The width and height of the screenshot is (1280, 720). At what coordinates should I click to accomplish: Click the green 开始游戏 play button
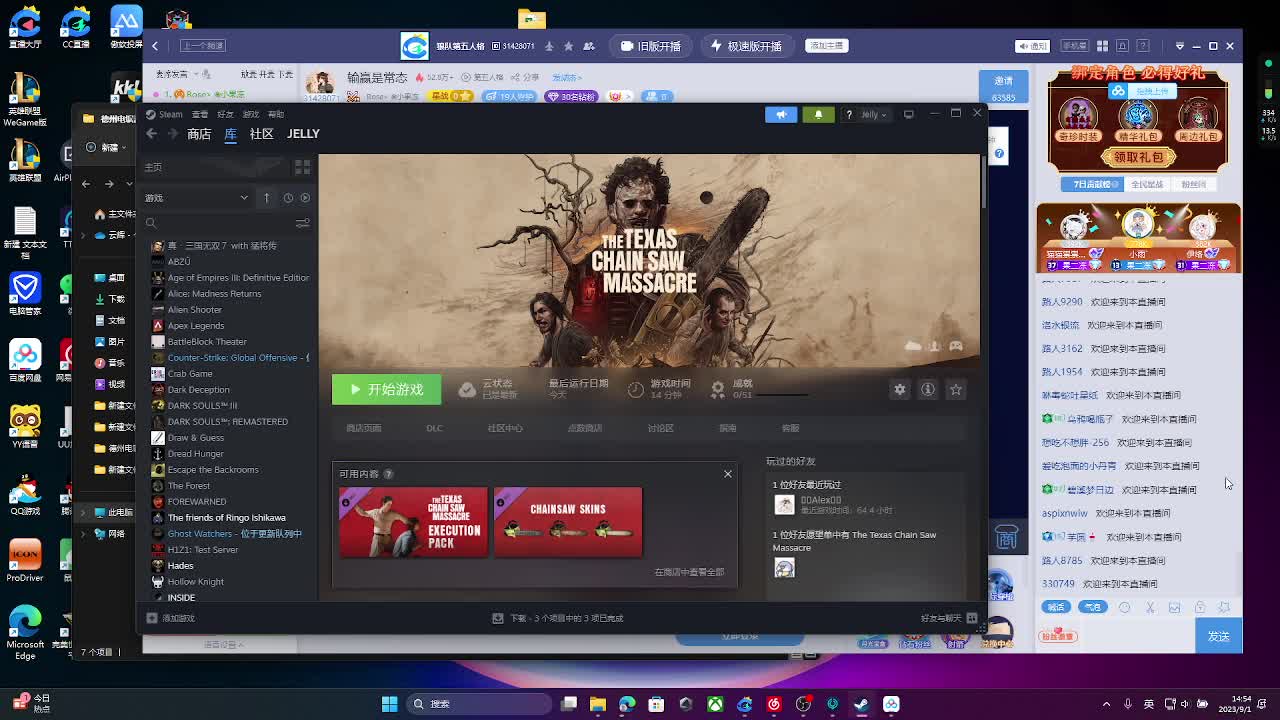click(x=386, y=390)
